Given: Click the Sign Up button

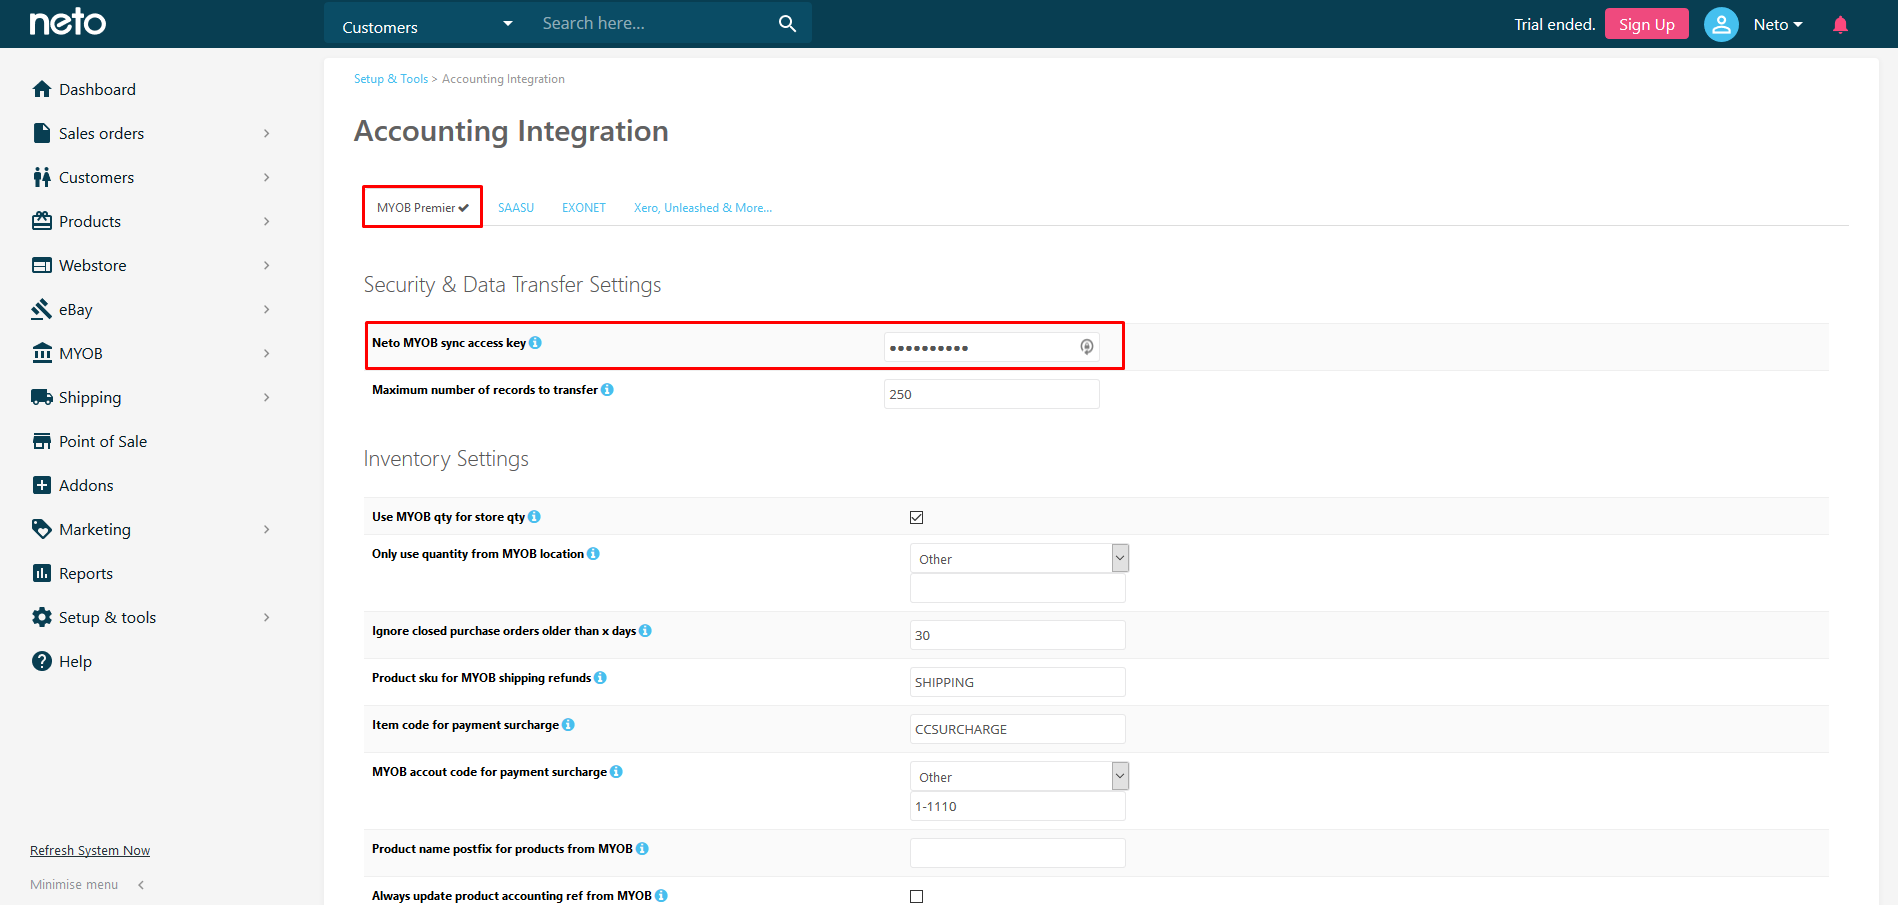Looking at the screenshot, I should pyautogui.click(x=1646, y=24).
